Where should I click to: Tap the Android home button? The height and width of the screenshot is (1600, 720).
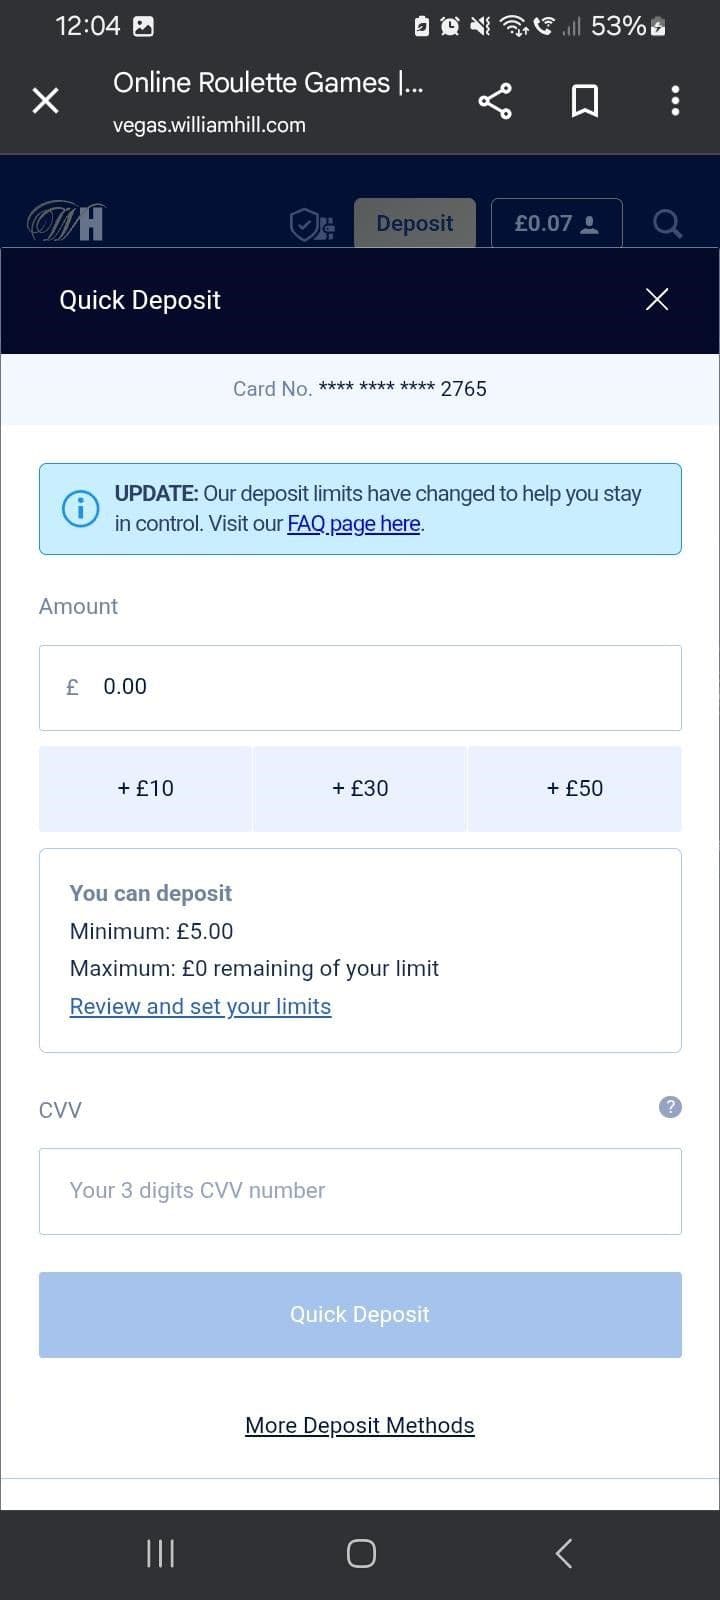coord(360,1553)
